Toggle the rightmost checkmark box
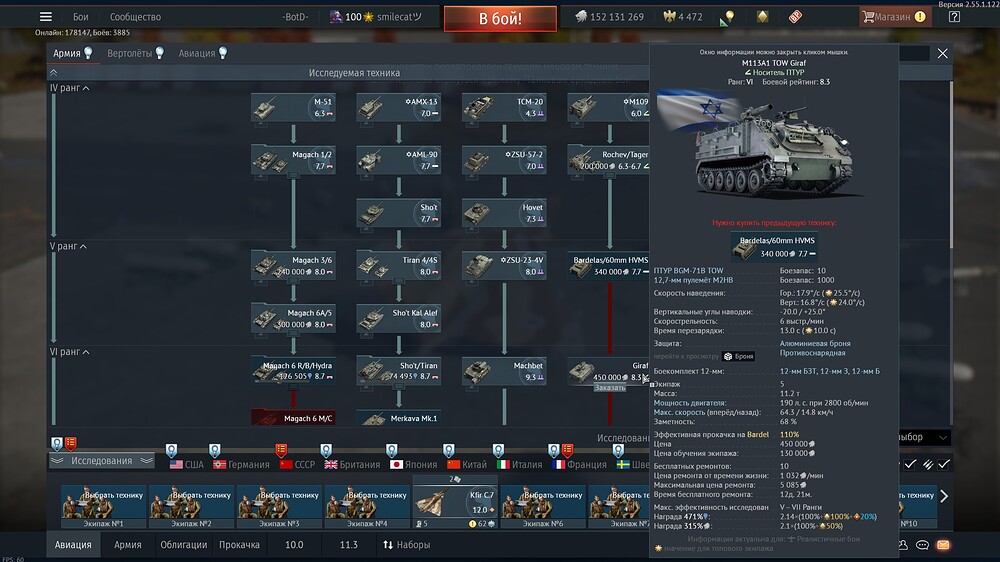 coord(944,464)
